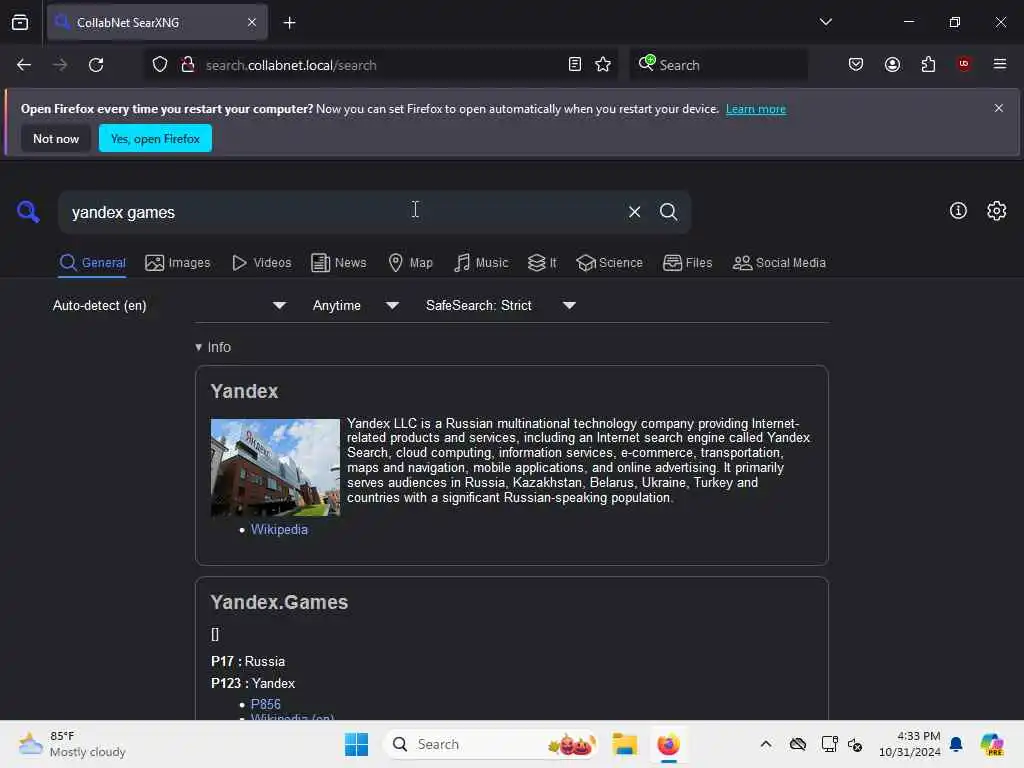Switch to the Files category tab
The image size is (1024, 768).
(688, 263)
